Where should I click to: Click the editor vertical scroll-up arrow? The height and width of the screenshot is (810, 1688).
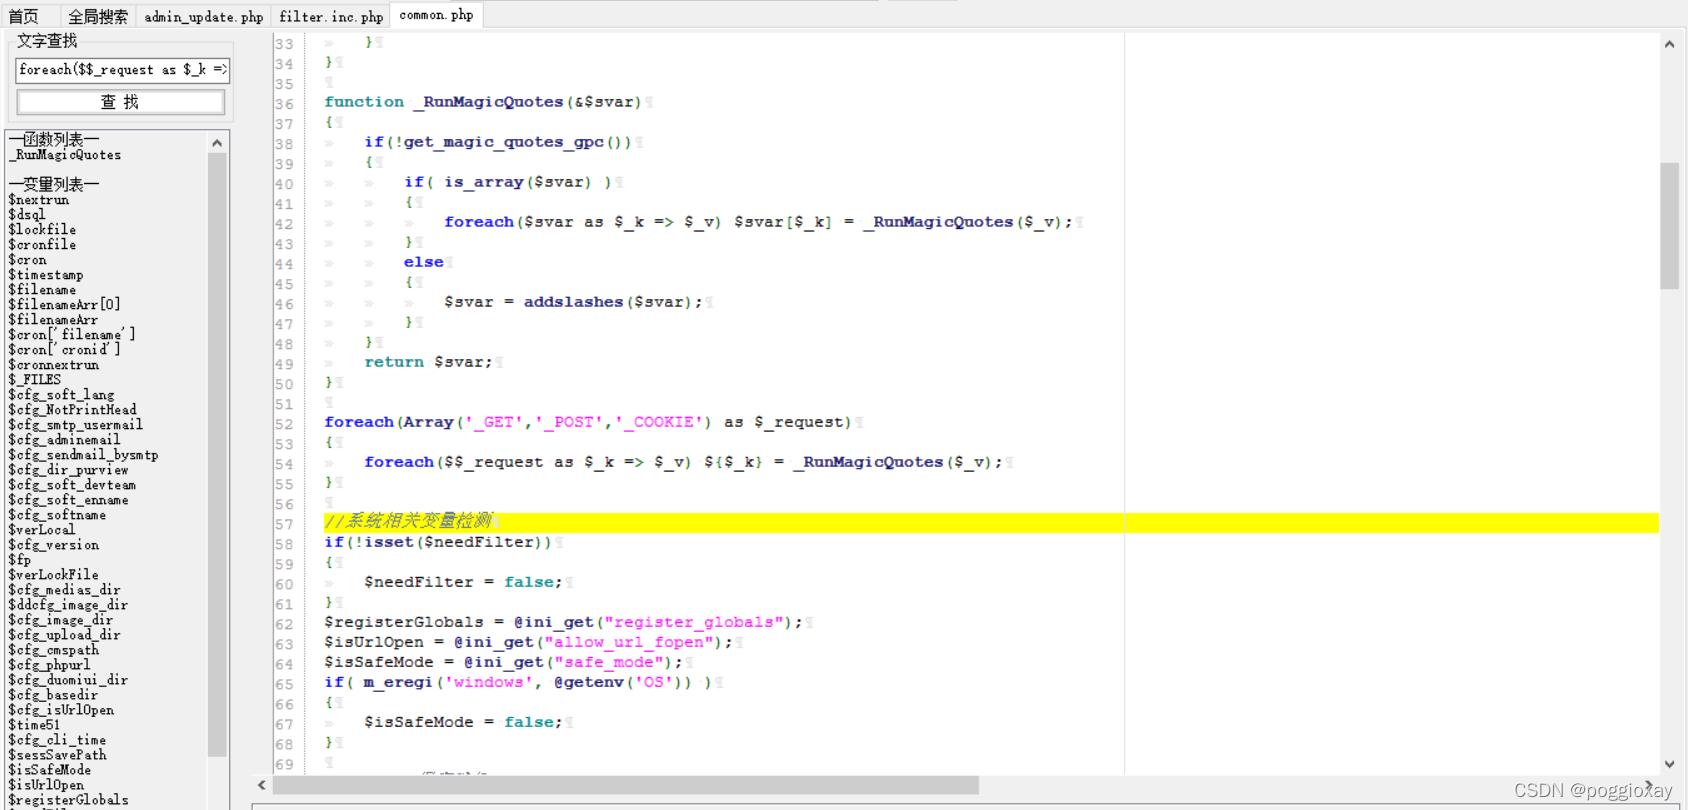(1669, 44)
